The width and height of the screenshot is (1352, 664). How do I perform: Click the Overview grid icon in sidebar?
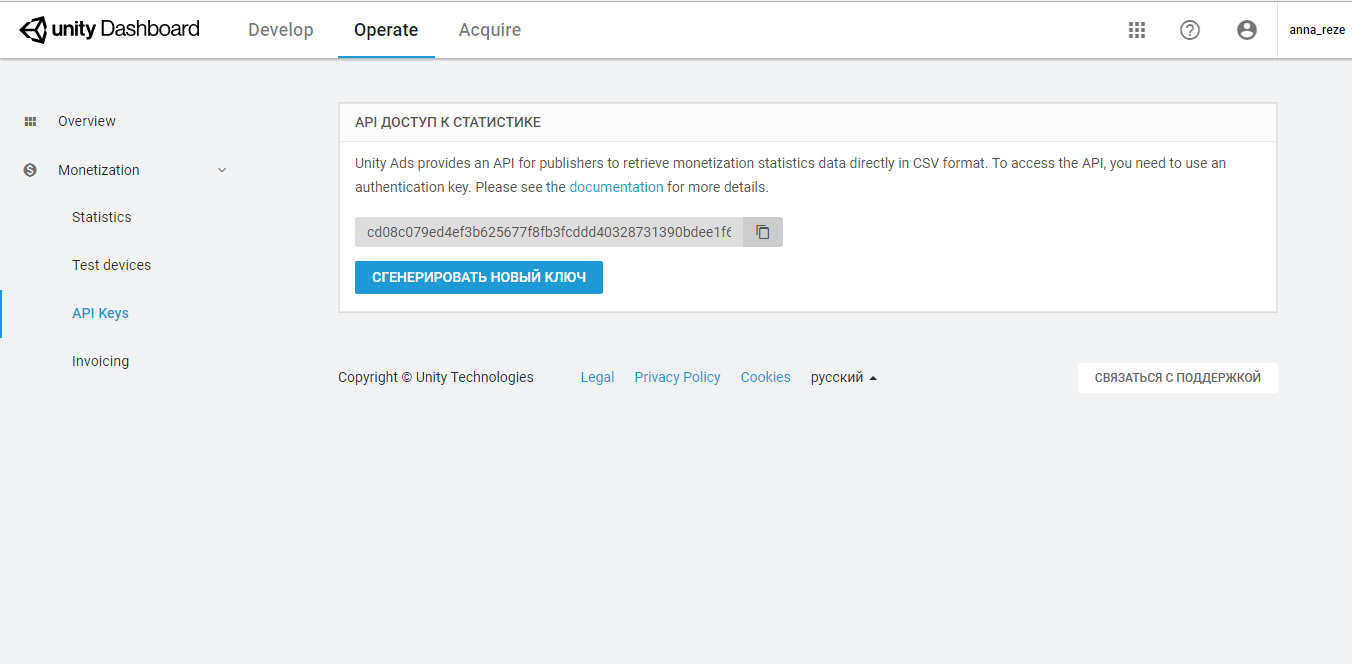point(30,121)
